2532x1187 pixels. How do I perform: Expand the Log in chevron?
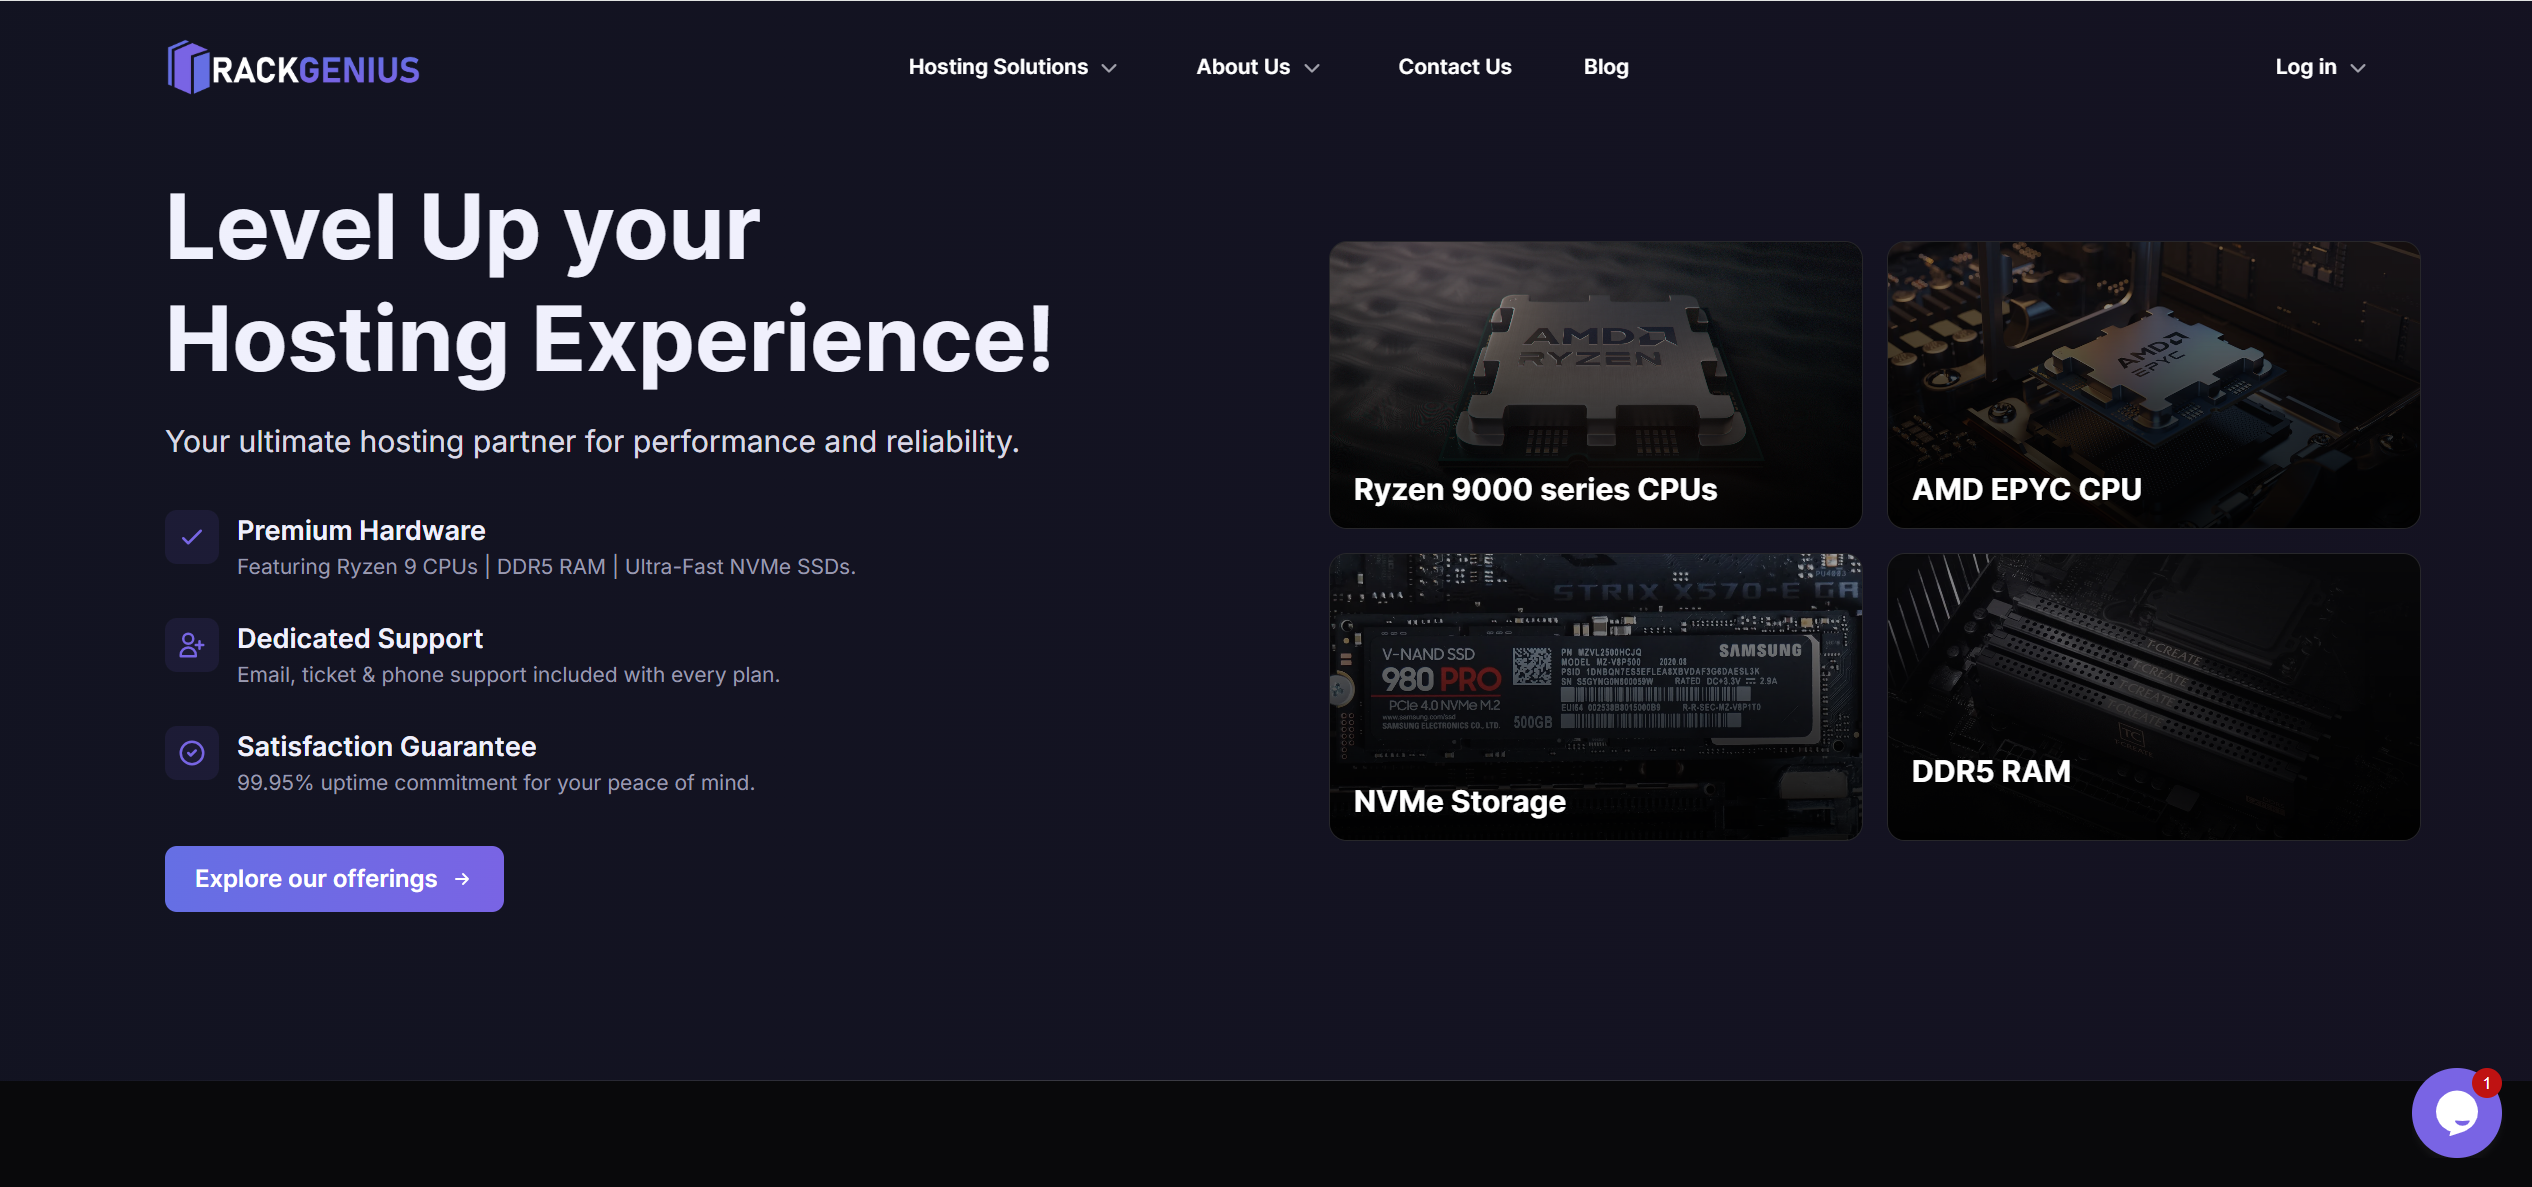[x=2358, y=68]
